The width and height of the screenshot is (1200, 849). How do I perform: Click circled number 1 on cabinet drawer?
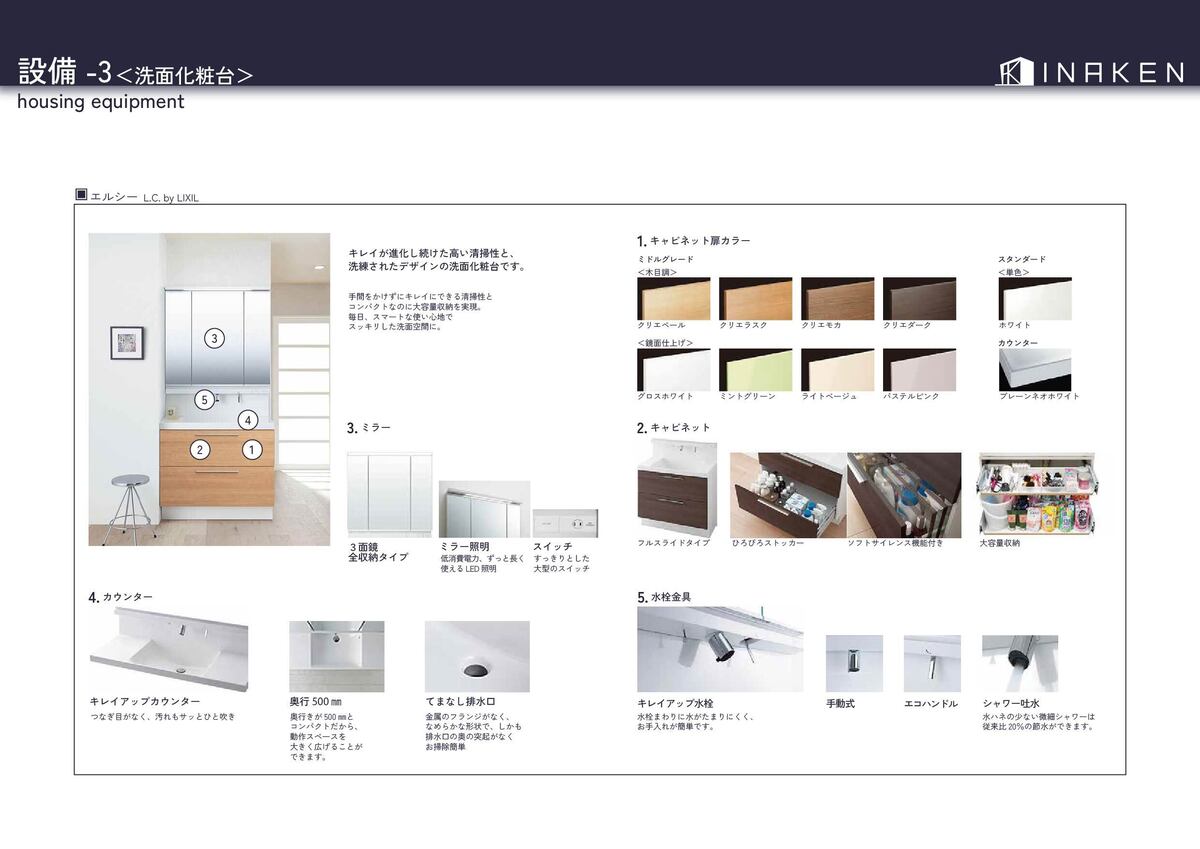coord(252,450)
